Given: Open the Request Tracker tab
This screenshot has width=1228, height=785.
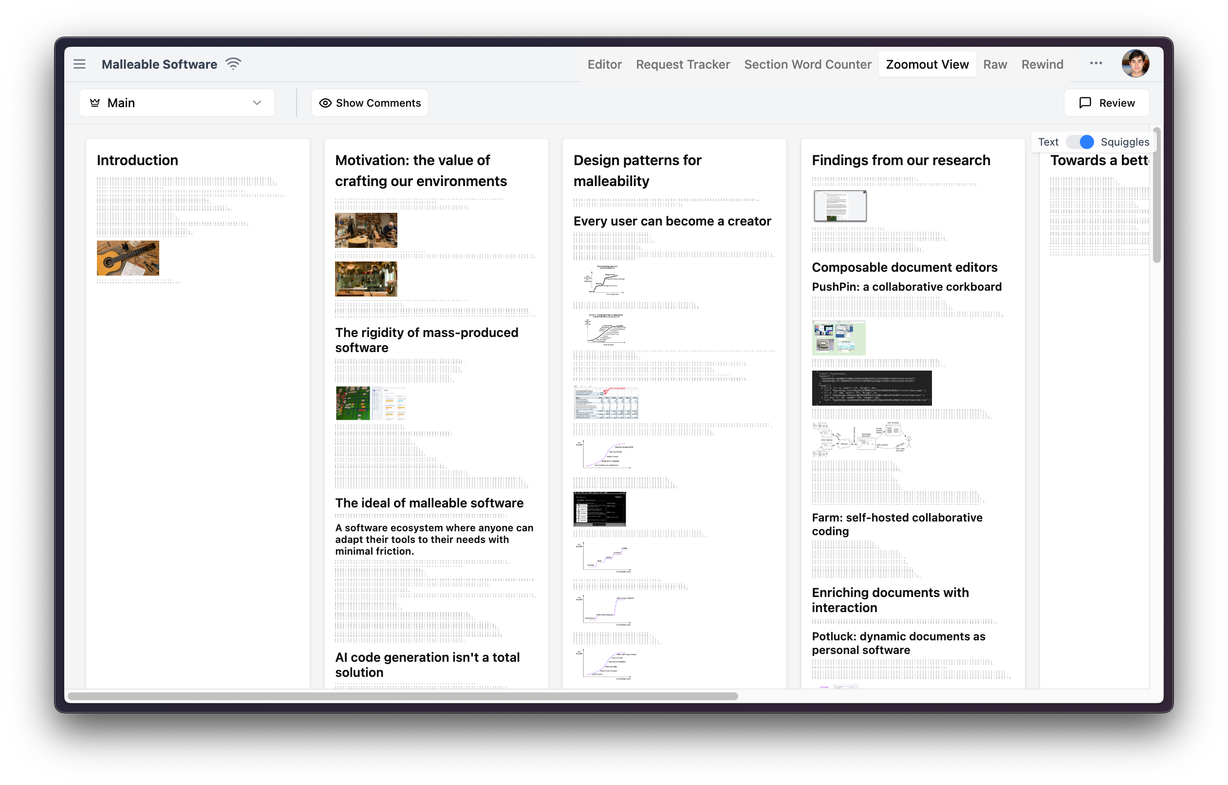Looking at the screenshot, I should [x=683, y=64].
